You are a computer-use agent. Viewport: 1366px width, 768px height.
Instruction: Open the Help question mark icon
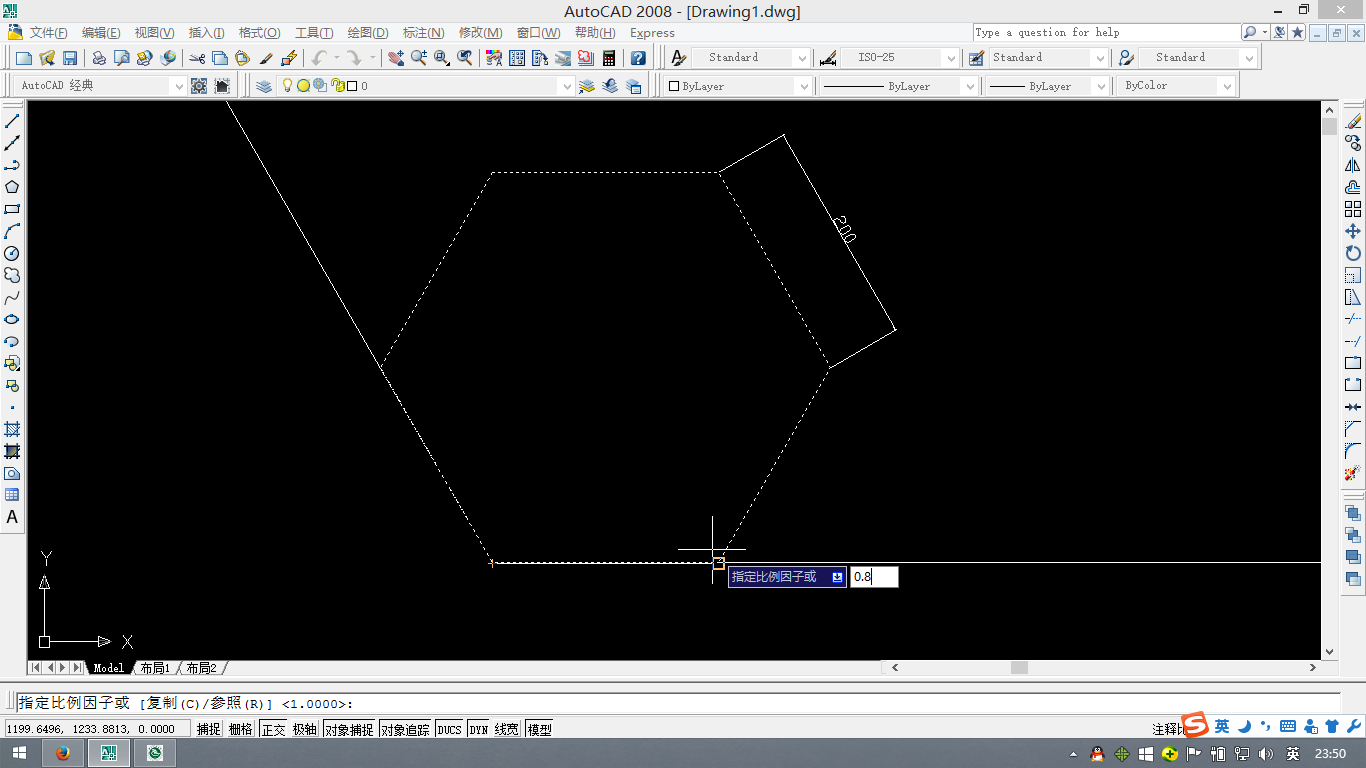[x=638, y=58]
